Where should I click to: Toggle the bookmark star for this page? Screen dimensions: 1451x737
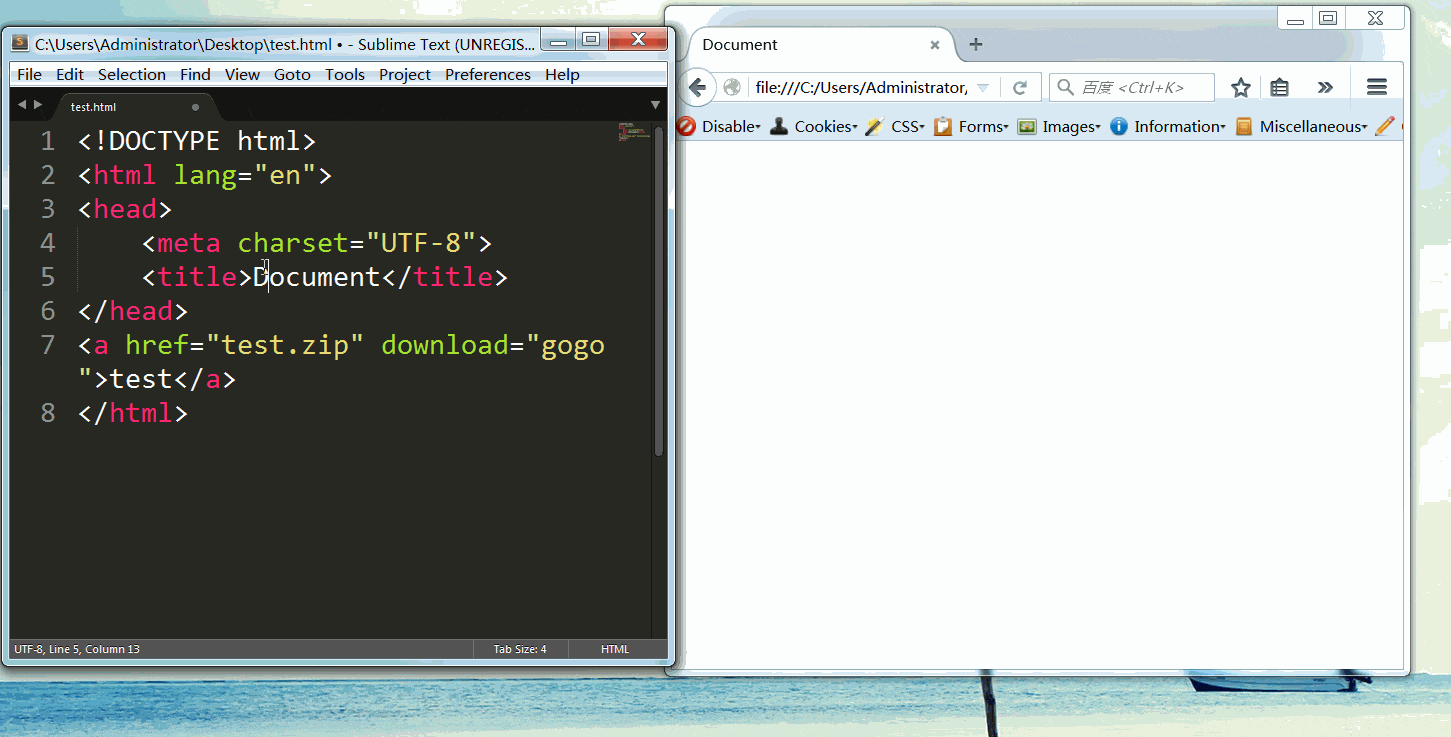[1240, 88]
